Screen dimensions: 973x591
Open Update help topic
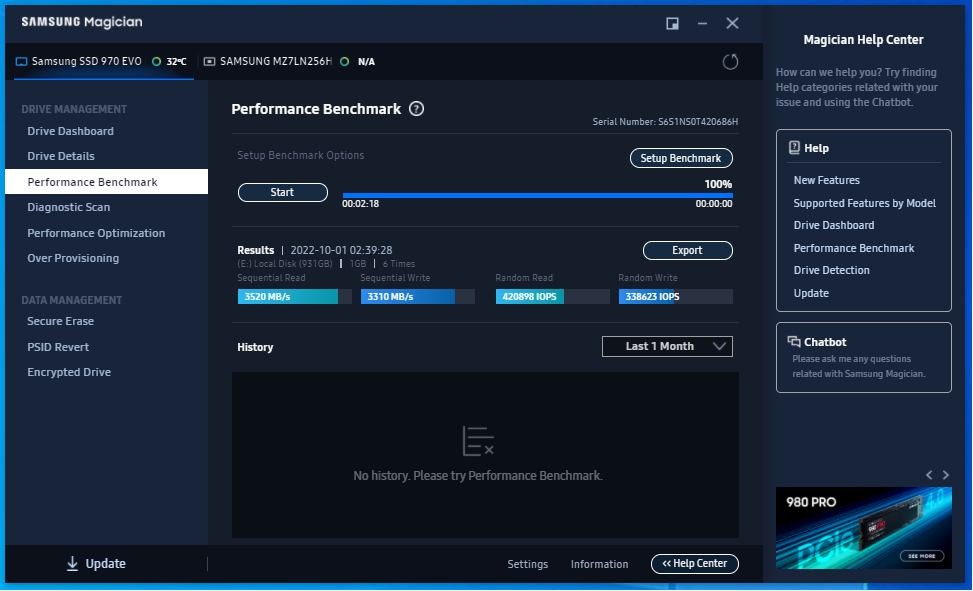coord(811,293)
